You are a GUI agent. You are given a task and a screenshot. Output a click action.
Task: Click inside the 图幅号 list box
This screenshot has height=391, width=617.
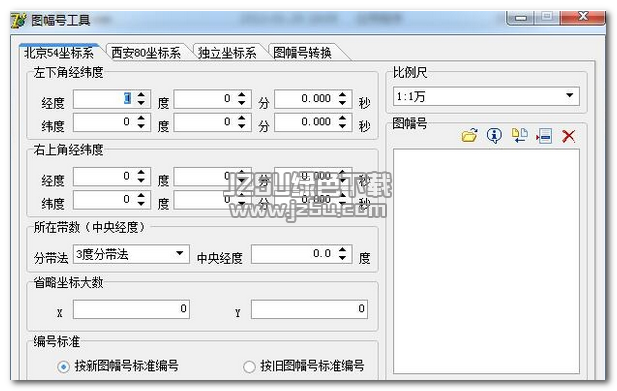point(486,261)
